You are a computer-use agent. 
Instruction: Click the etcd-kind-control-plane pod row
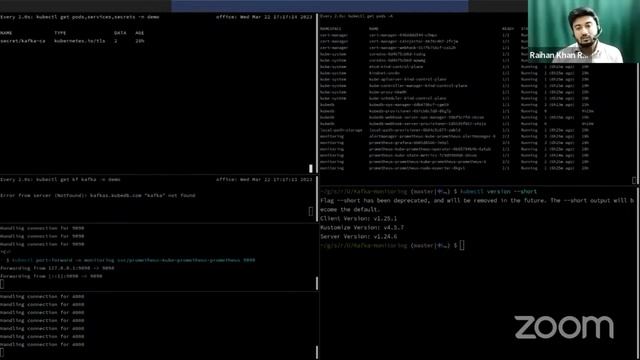pos(454,67)
